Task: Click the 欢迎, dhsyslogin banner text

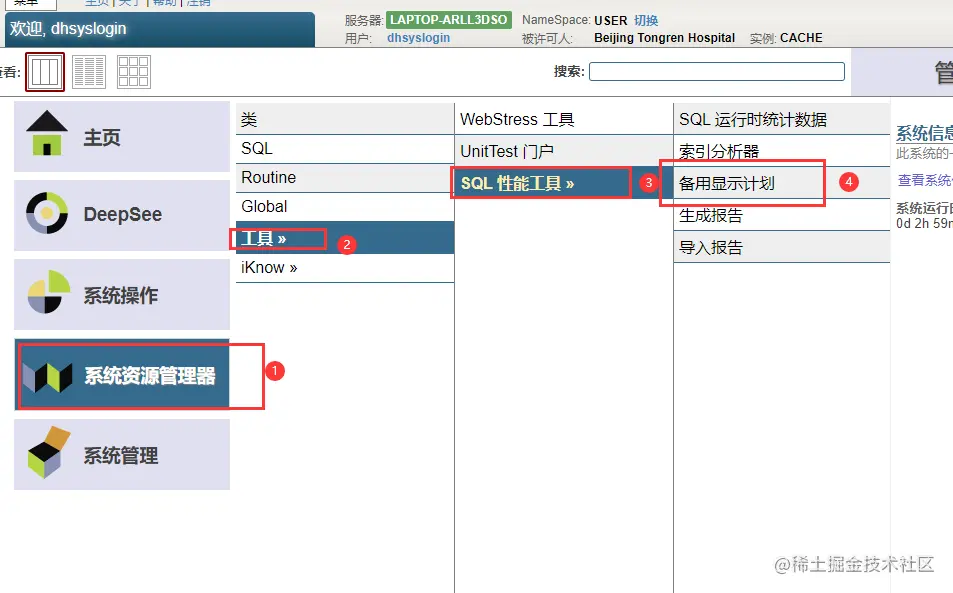Action: coord(67,29)
